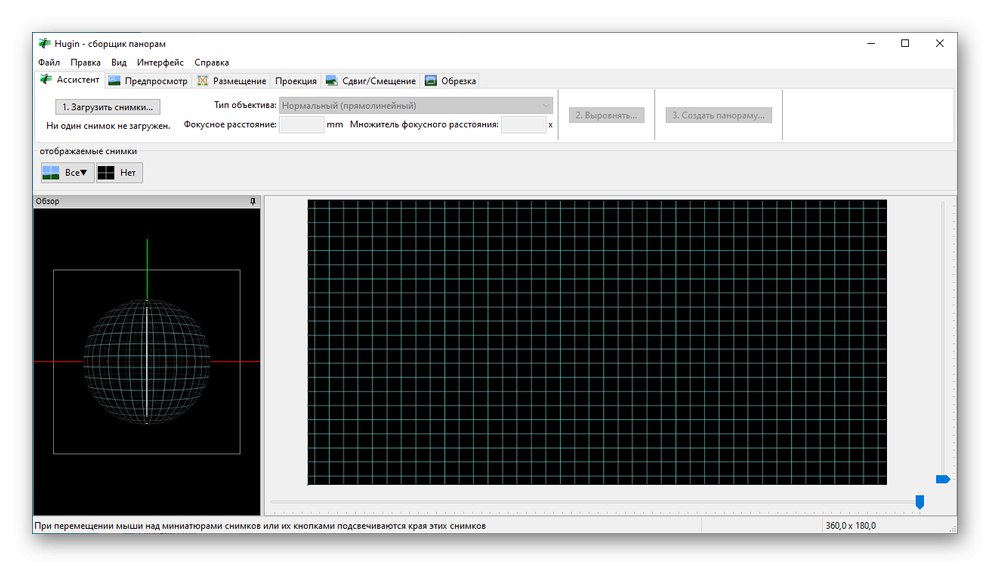Click the horizontal field-of-view slider handle
This screenshot has height=566, width=990.
(919, 501)
